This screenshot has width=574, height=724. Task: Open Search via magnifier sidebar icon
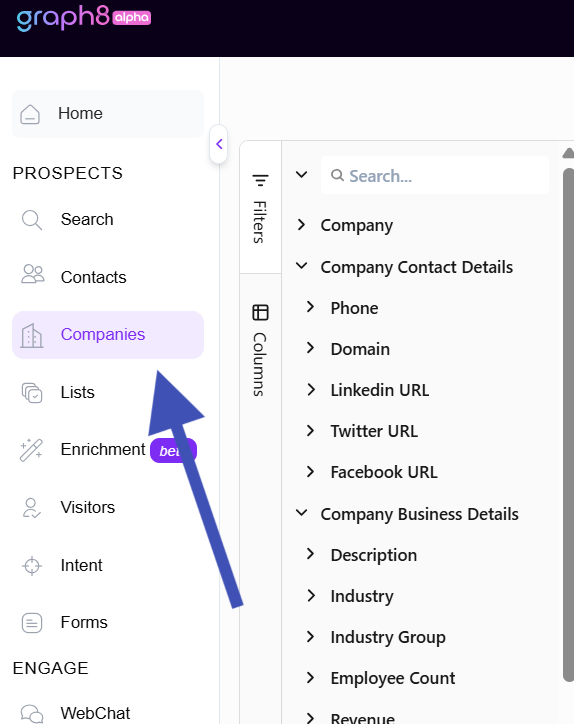(32, 220)
